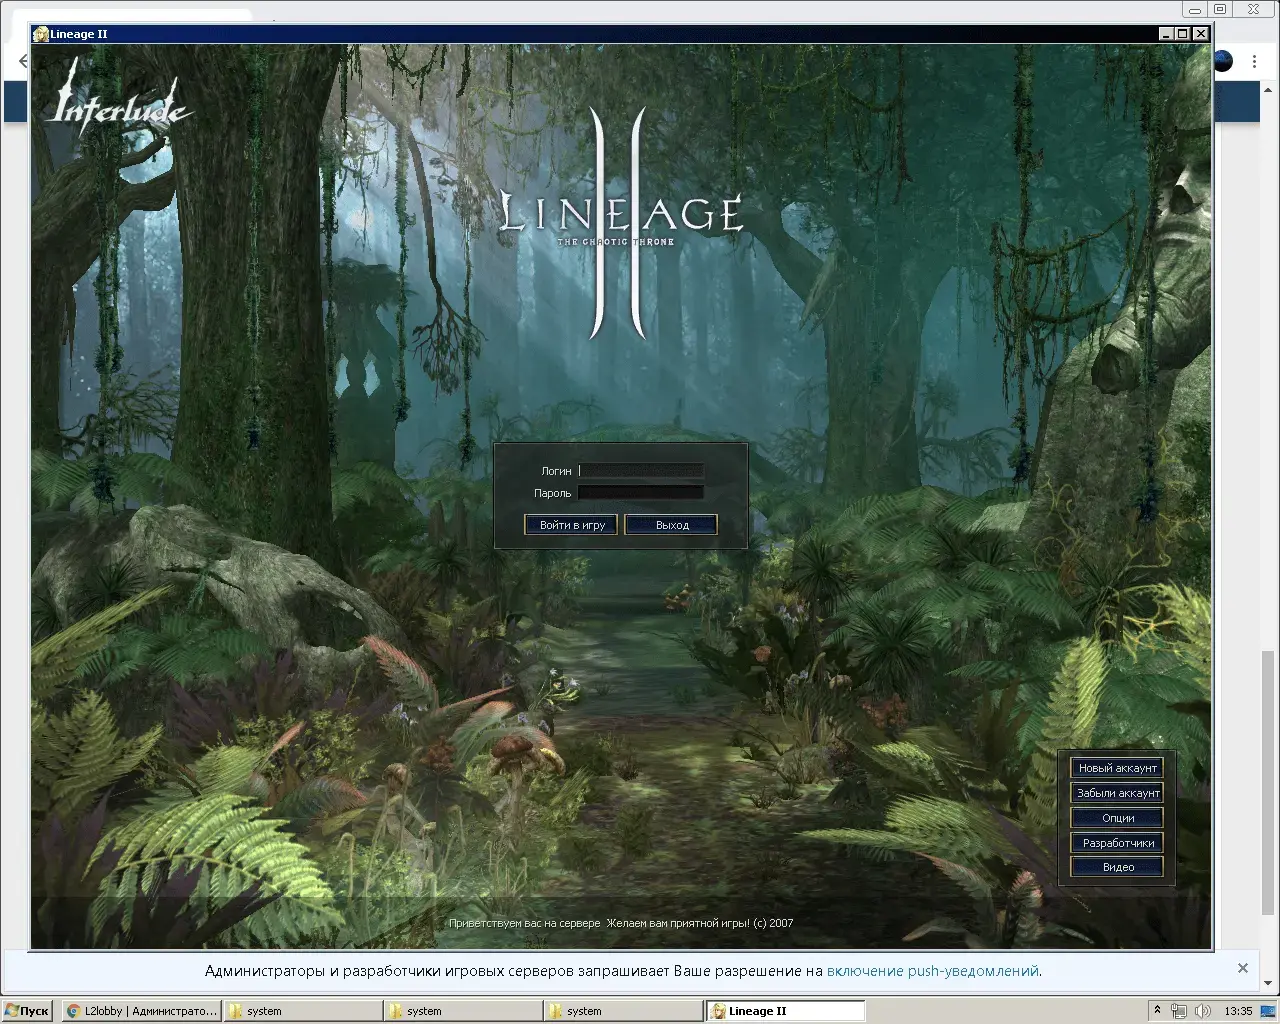Click the Выход button in login box
This screenshot has height=1024, width=1280.
[671, 525]
